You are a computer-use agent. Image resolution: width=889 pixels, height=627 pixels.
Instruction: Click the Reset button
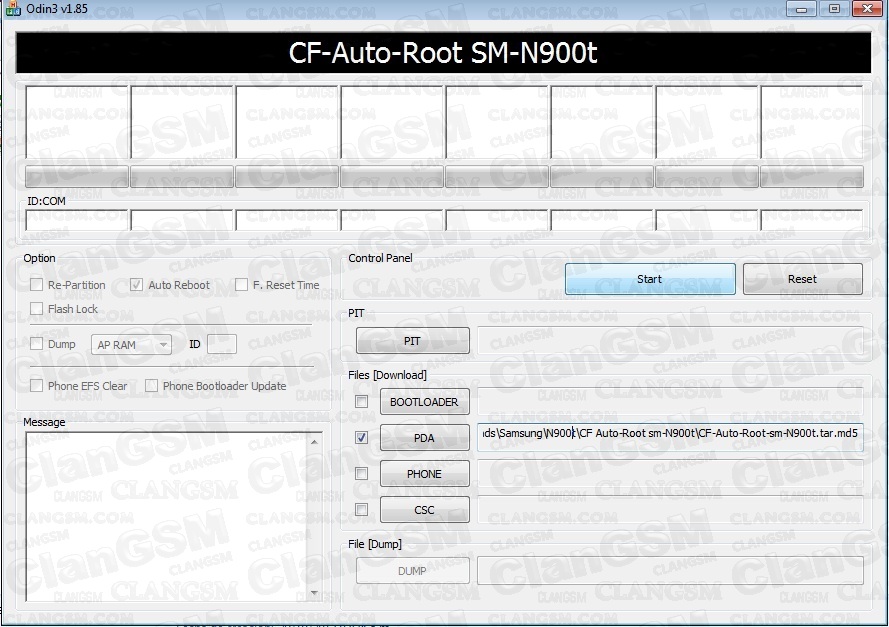[802, 279]
